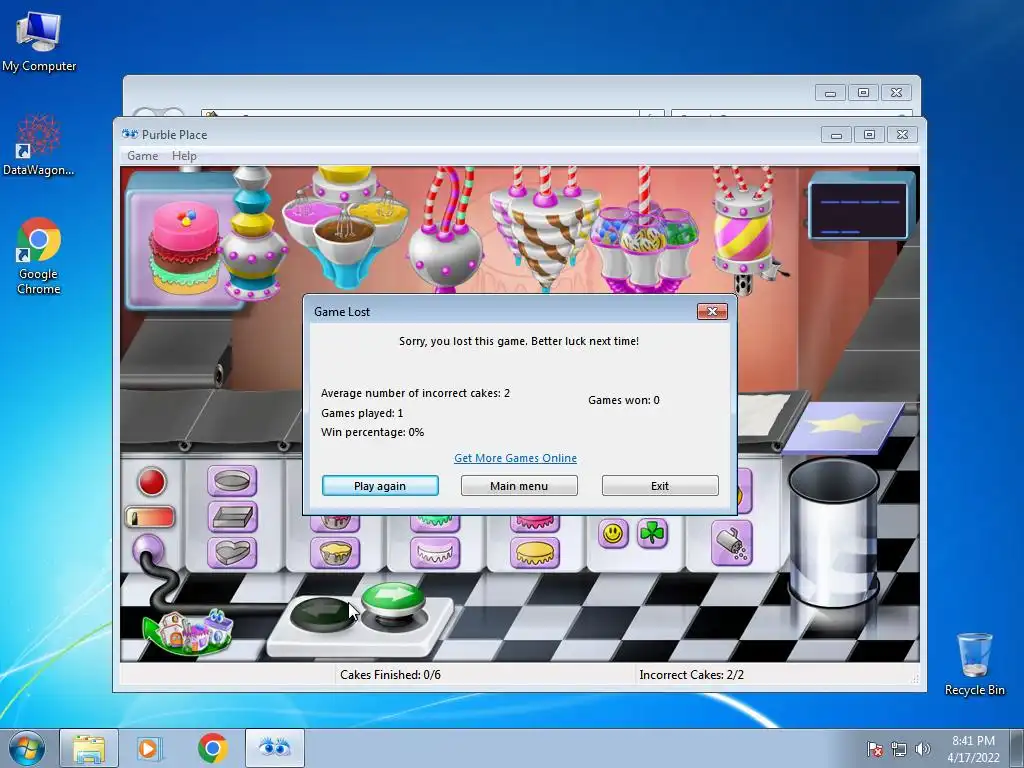The height and width of the screenshot is (768, 1024).
Task: Click the Action Center flag tray icon
Action: [x=874, y=749]
